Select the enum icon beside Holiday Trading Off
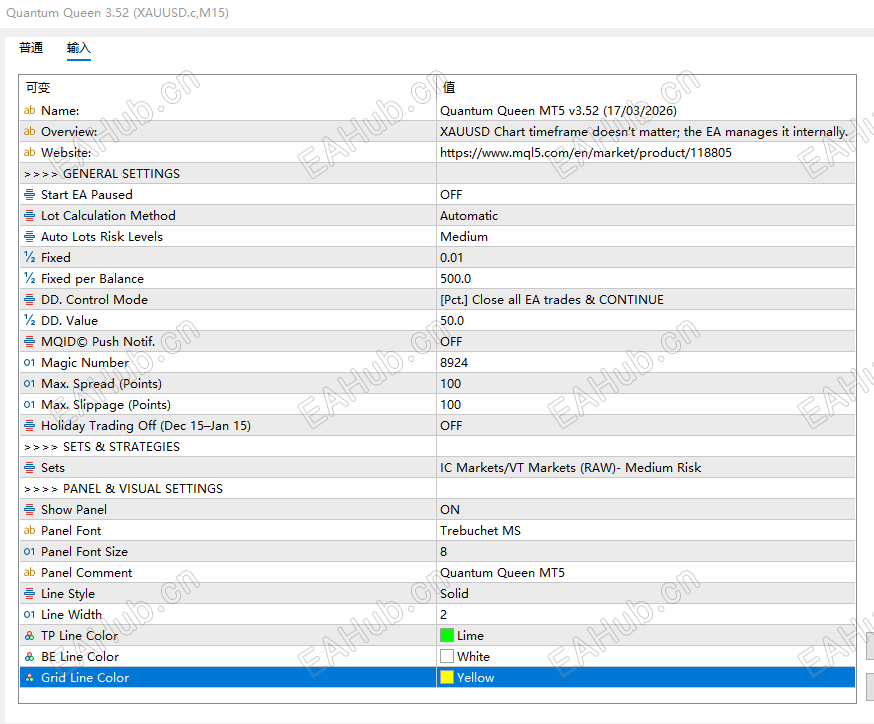Screen dimensions: 874x724 click(30, 426)
